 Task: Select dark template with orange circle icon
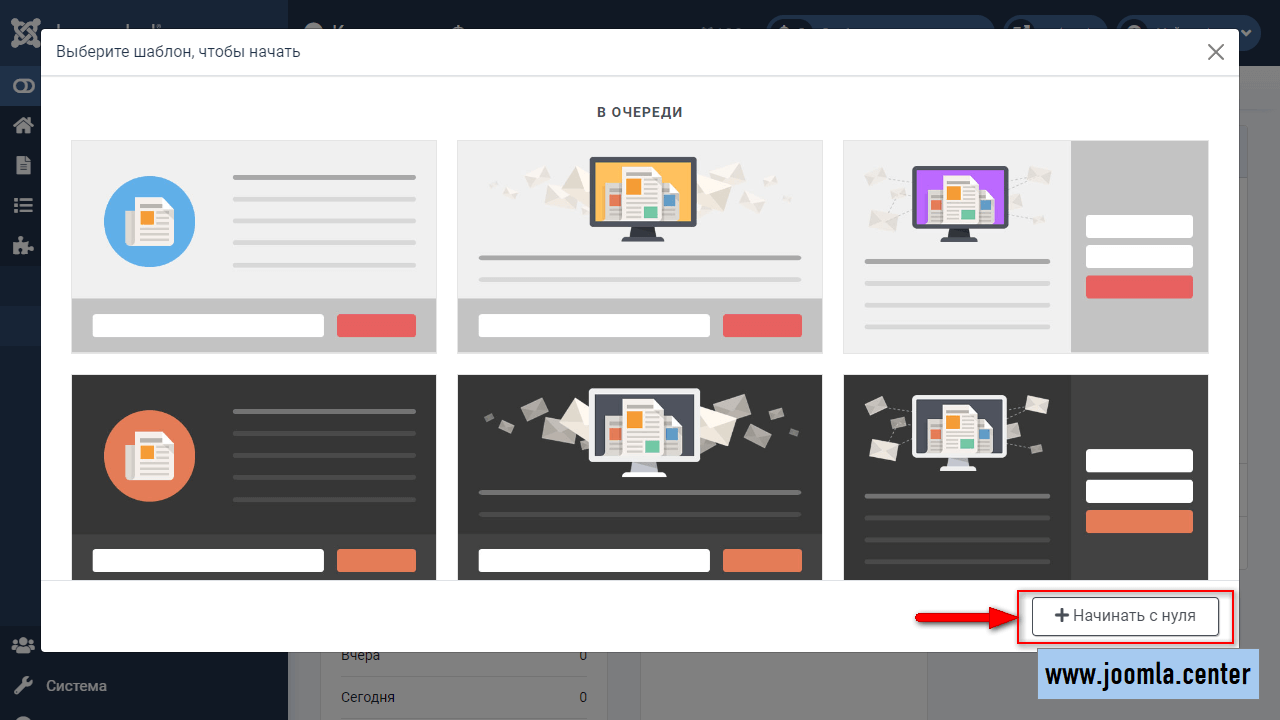pyautogui.click(x=254, y=476)
